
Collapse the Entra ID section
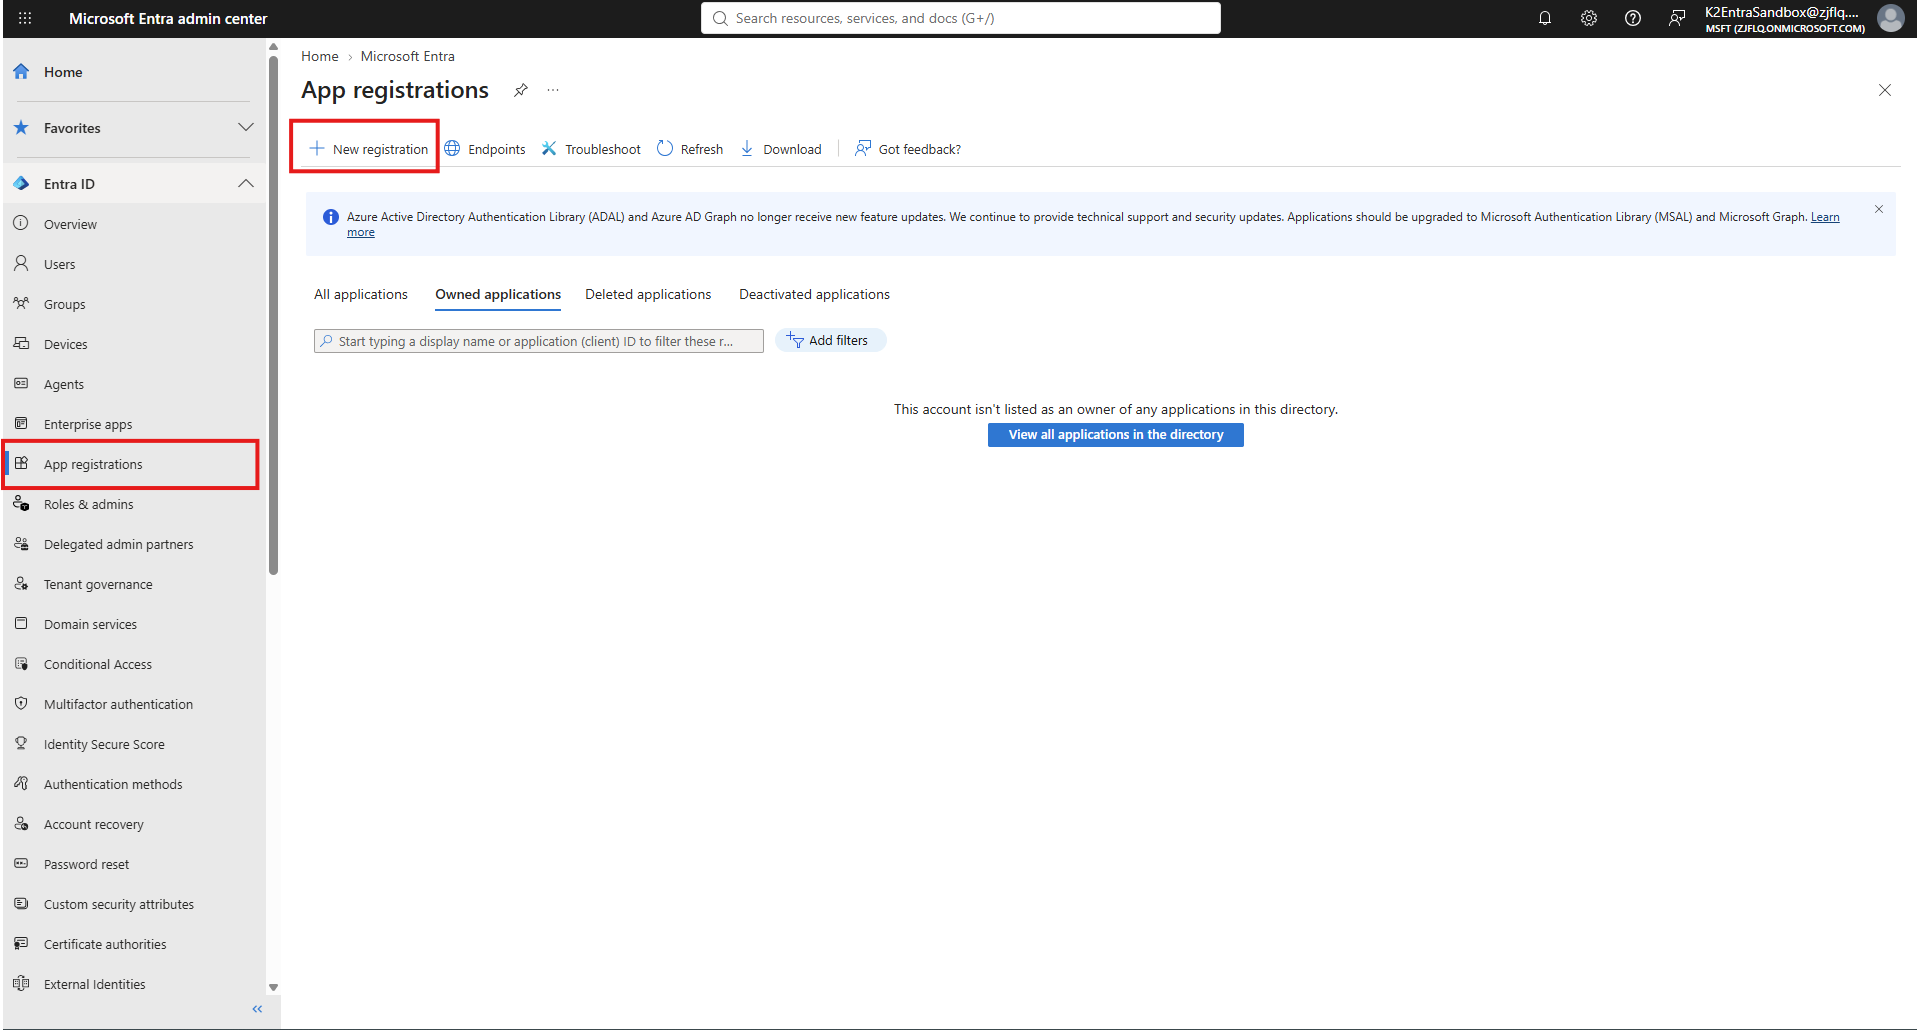[246, 183]
